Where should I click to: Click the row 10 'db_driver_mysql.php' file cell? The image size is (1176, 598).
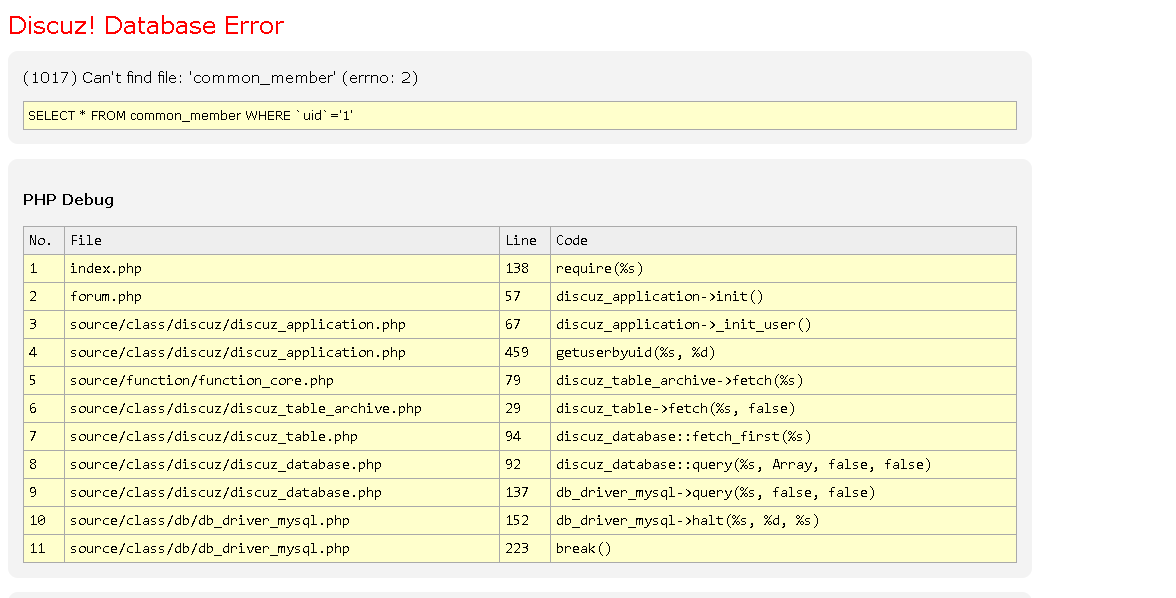pos(282,521)
